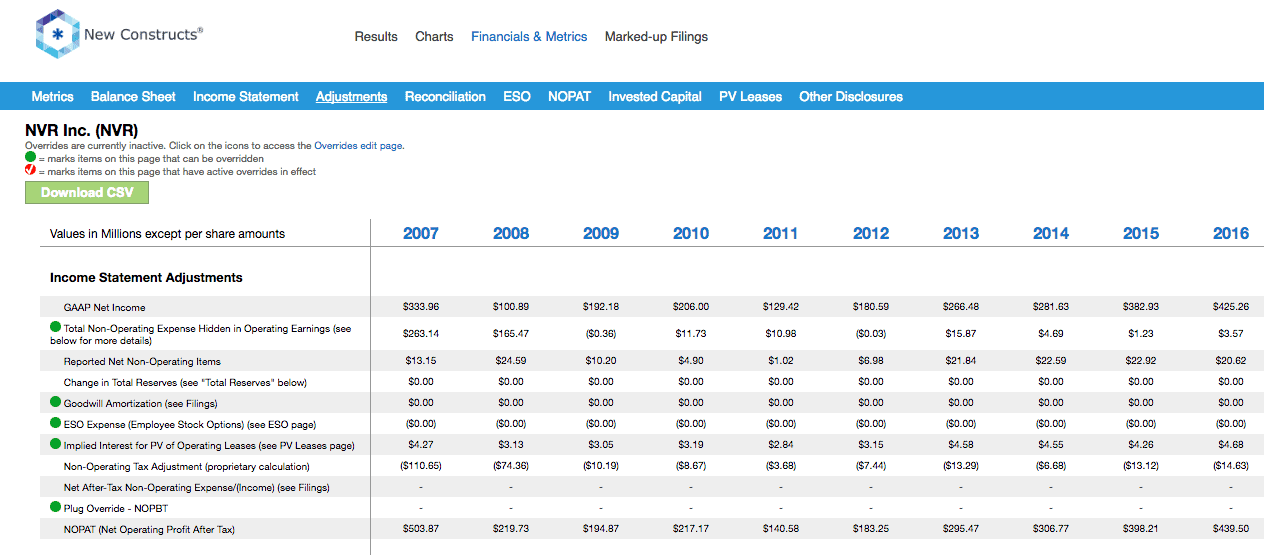This screenshot has height=555, width=1264.
Task: Switch to the Metrics tab
Action: [53, 96]
